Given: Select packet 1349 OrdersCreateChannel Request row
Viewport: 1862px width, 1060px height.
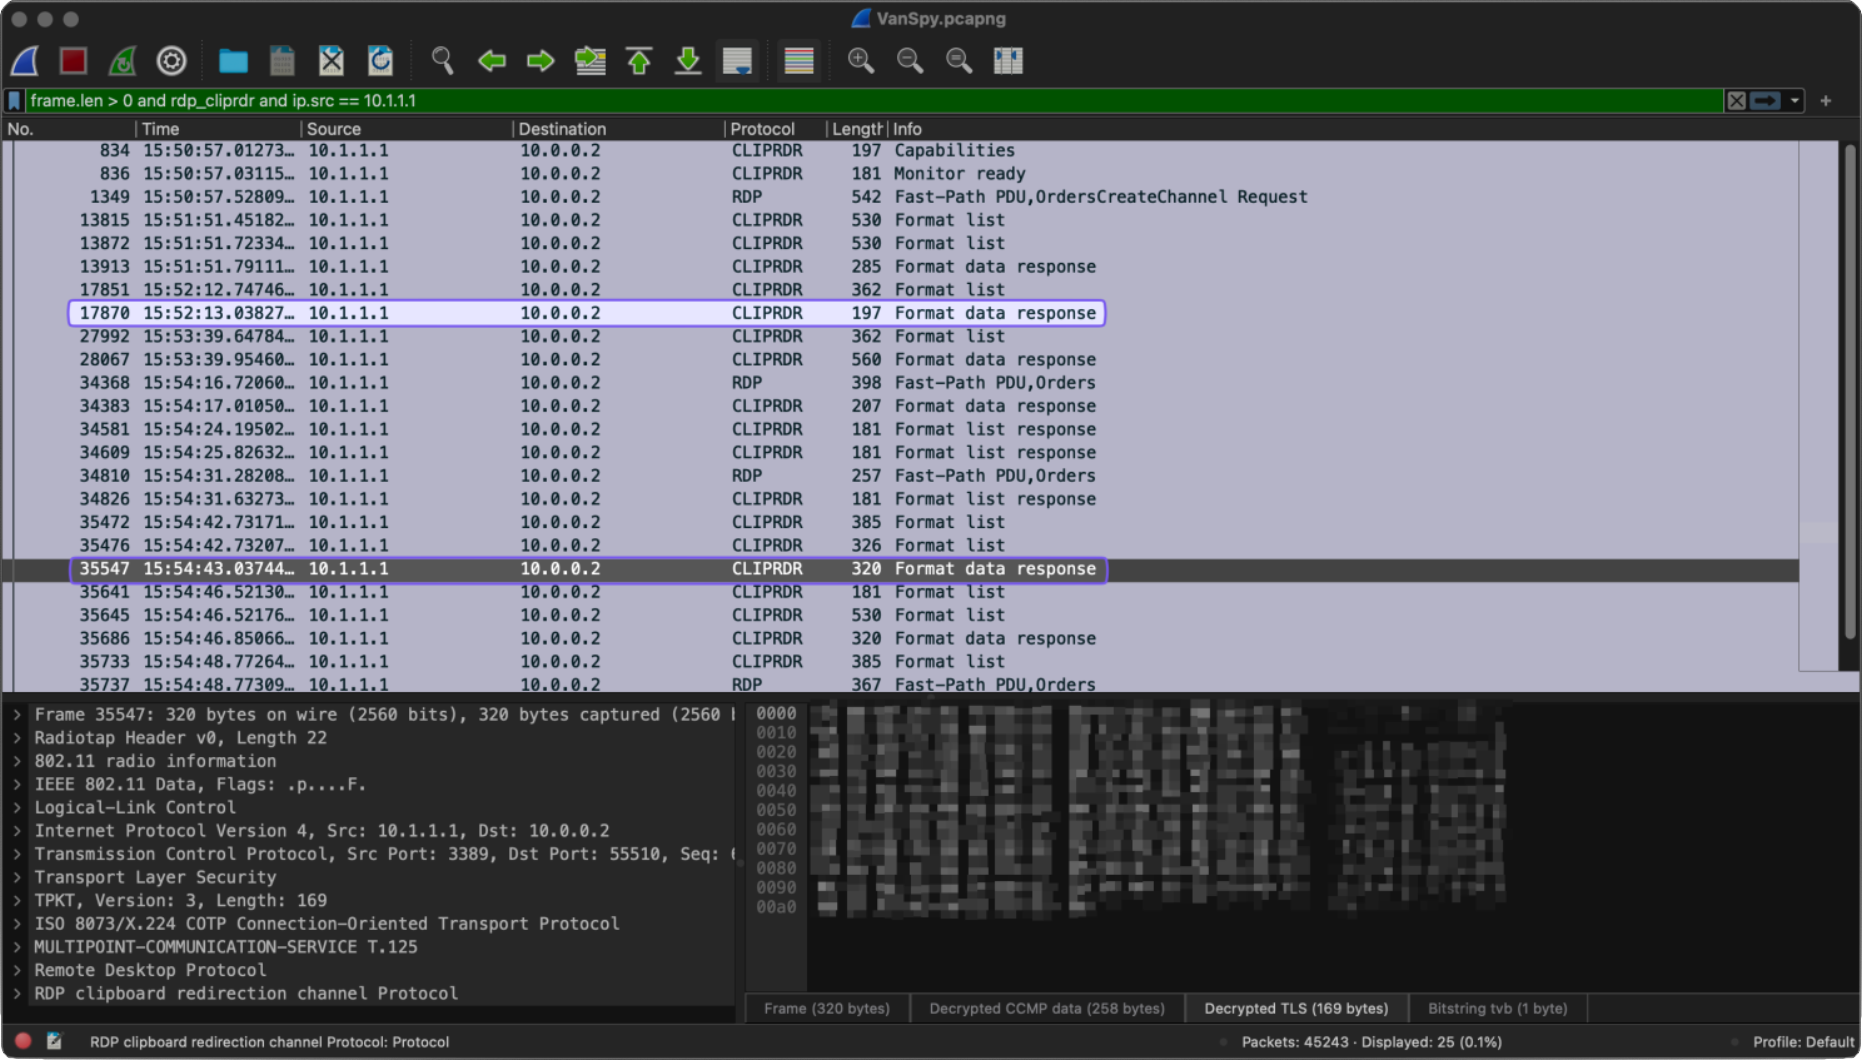Looking at the screenshot, I should 900,197.
